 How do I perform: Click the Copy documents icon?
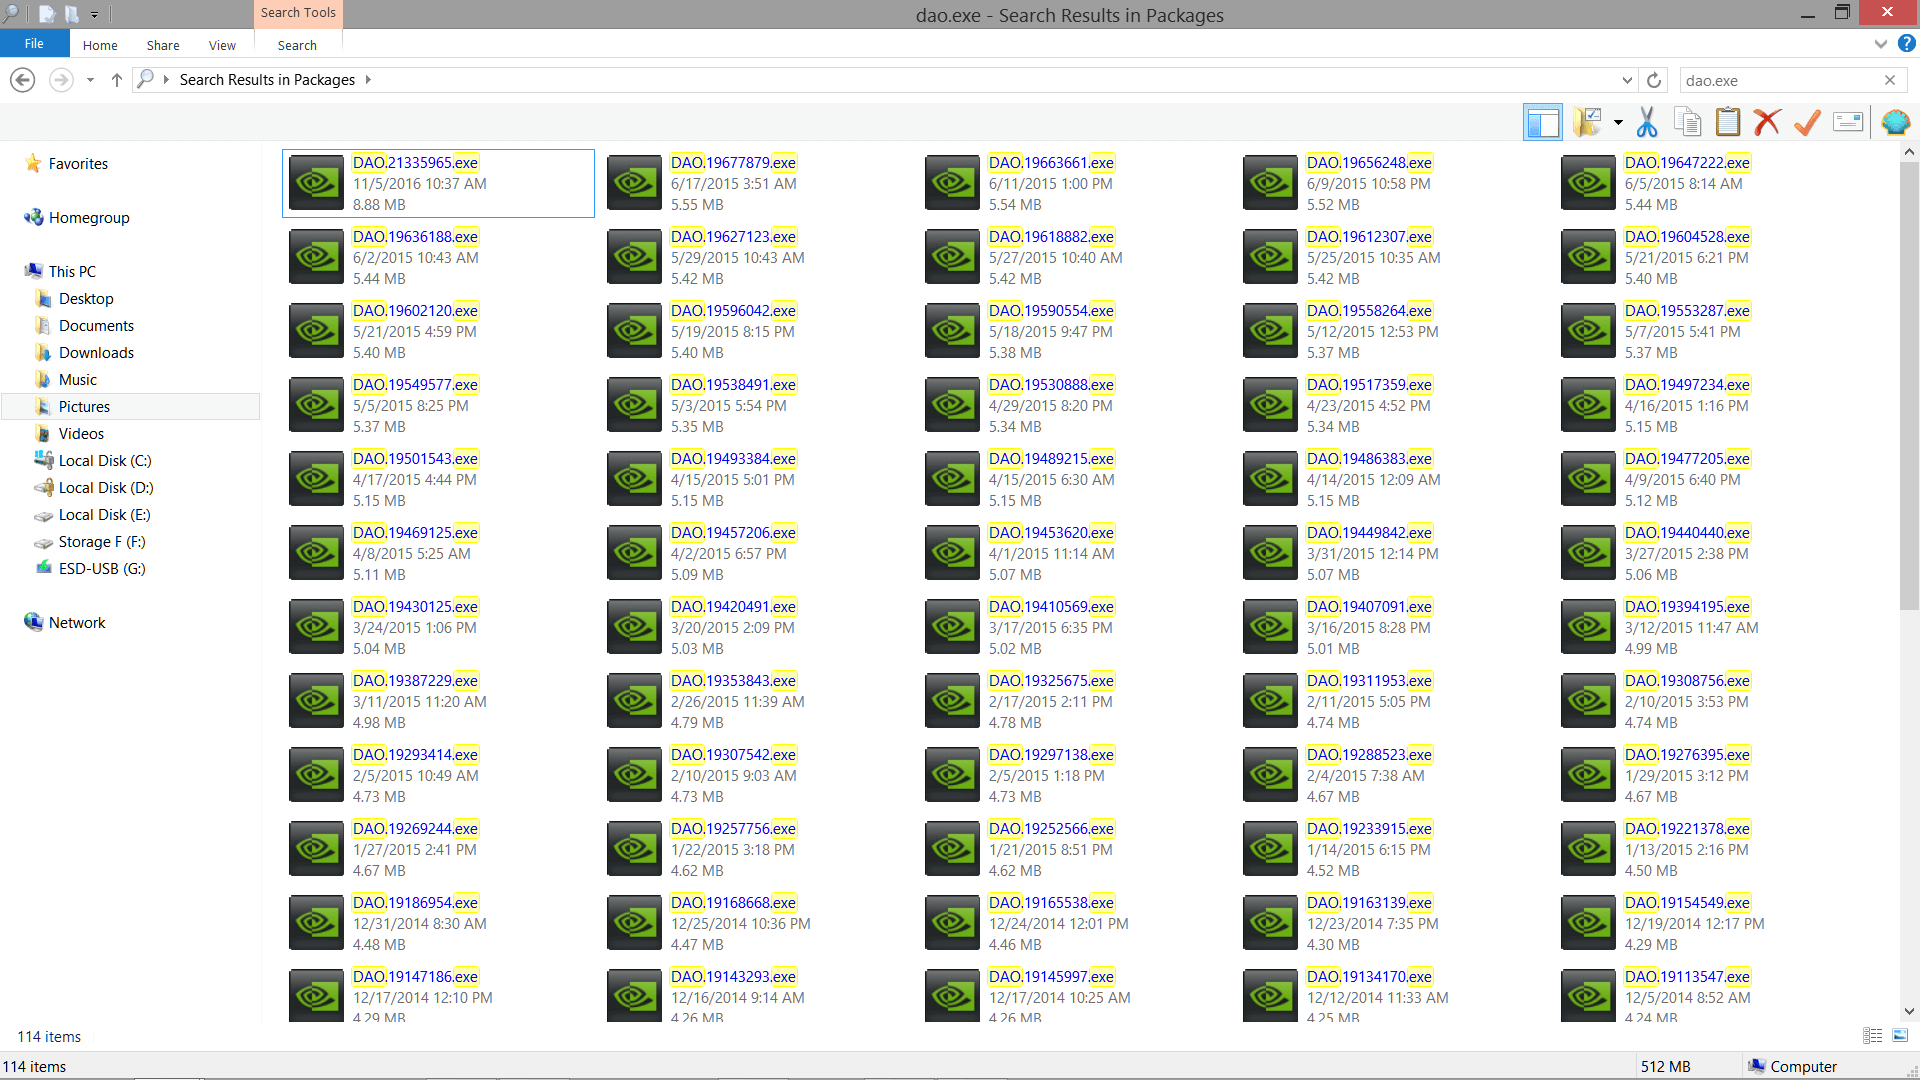click(1687, 123)
